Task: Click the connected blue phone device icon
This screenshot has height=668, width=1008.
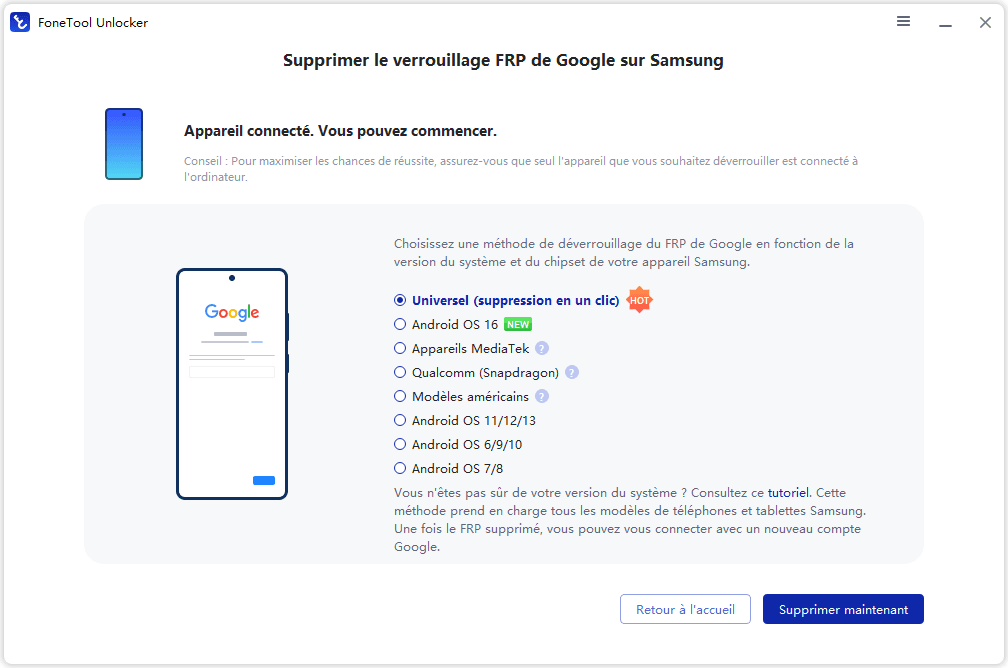Action: coord(124,144)
